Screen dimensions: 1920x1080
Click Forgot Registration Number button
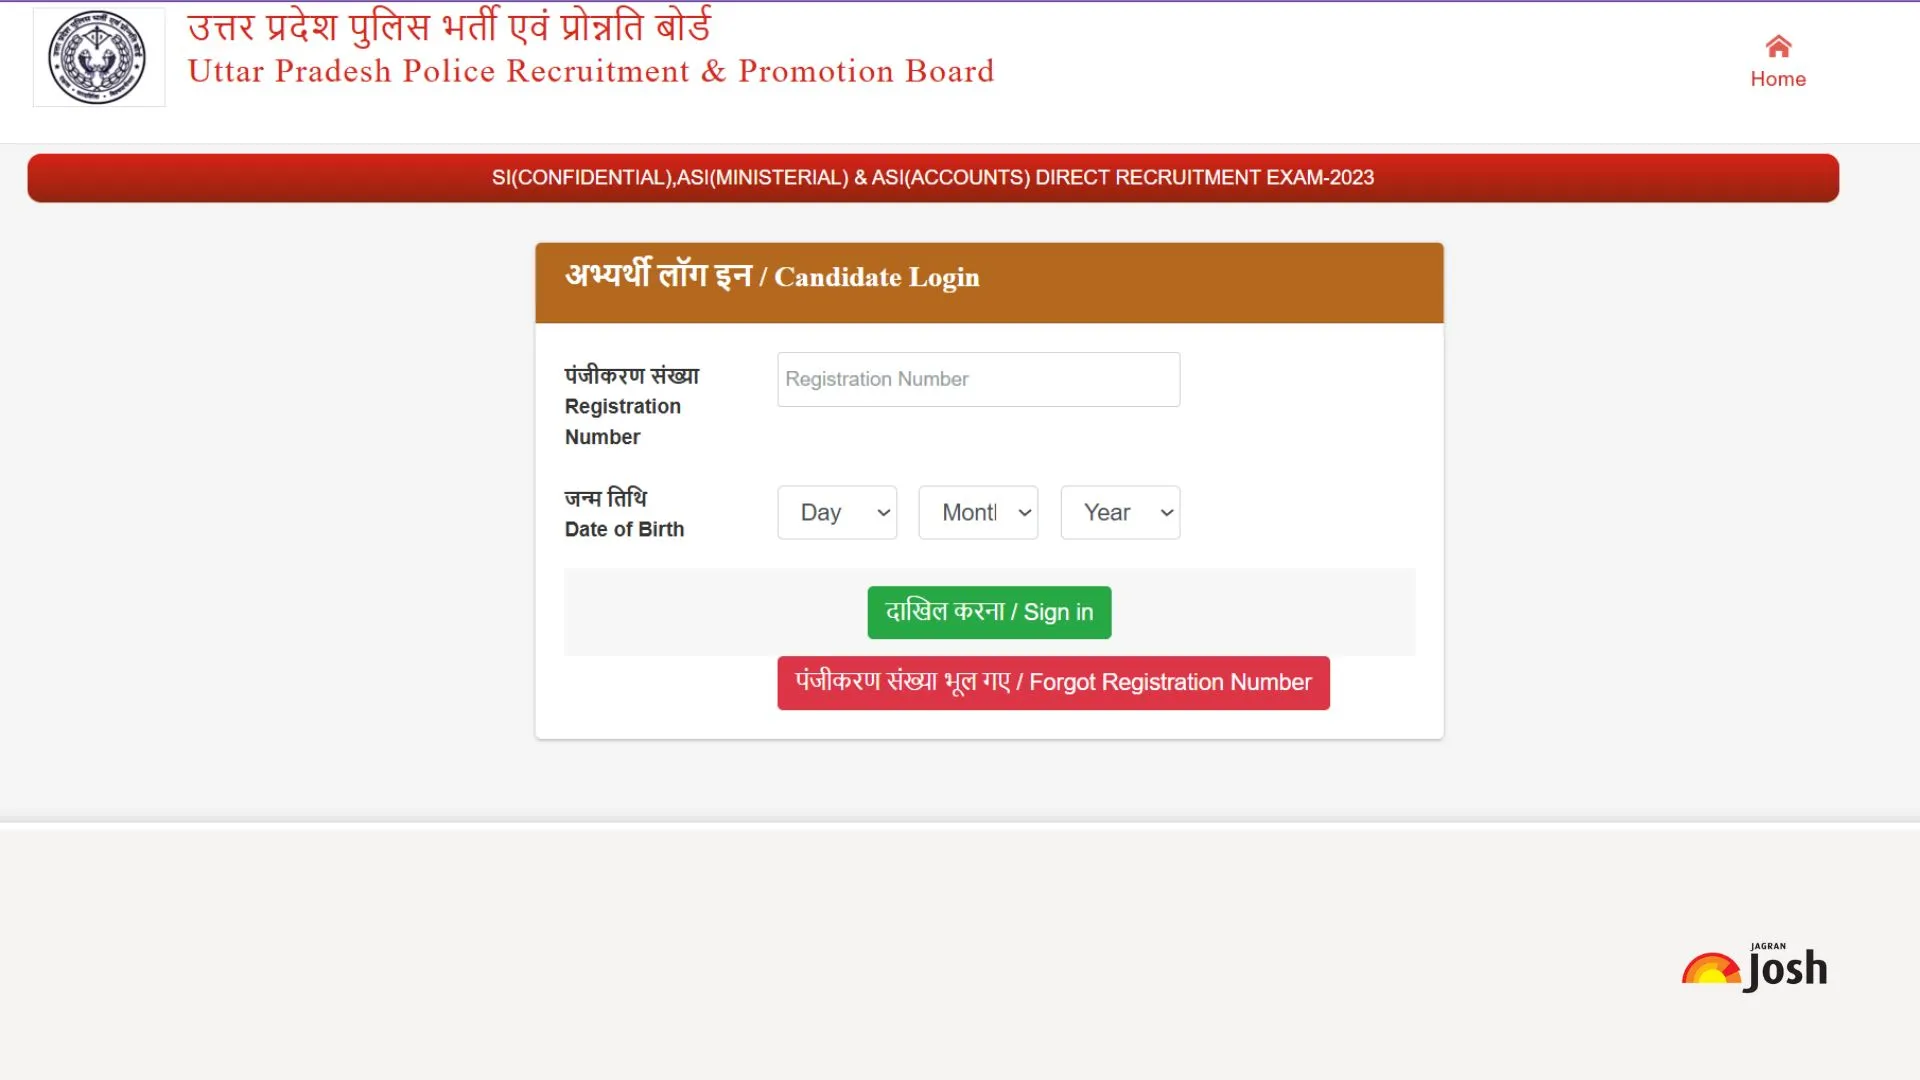tap(1053, 683)
